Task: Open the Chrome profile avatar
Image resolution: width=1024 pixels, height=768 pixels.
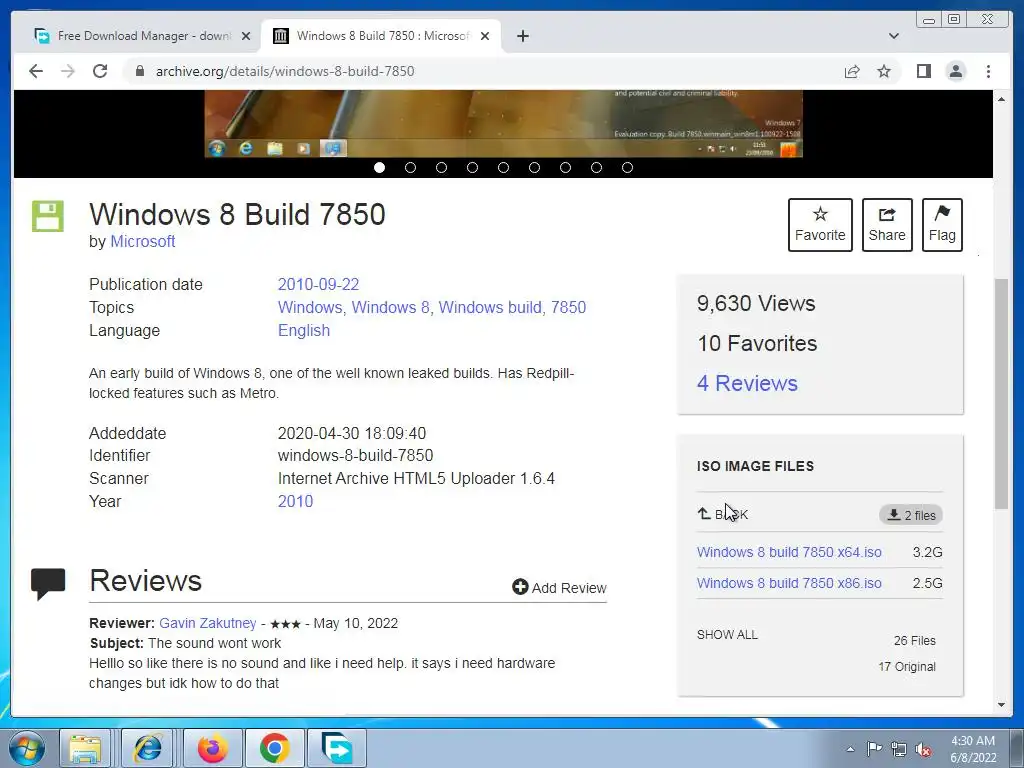Action: [x=955, y=71]
